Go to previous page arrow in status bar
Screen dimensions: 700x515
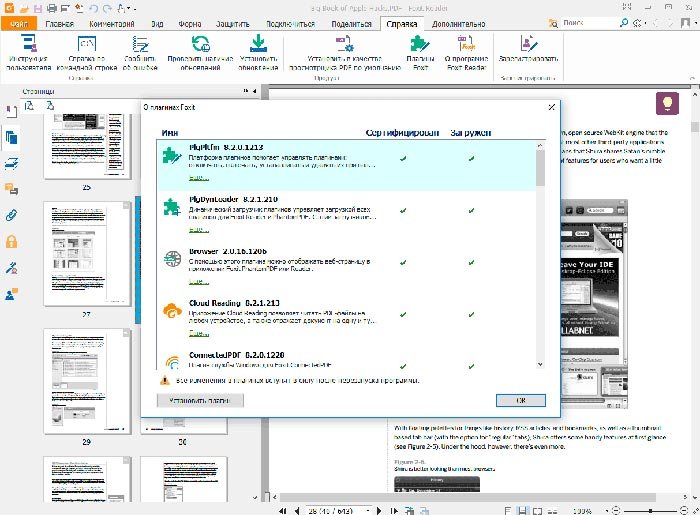click(x=297, y=511)
